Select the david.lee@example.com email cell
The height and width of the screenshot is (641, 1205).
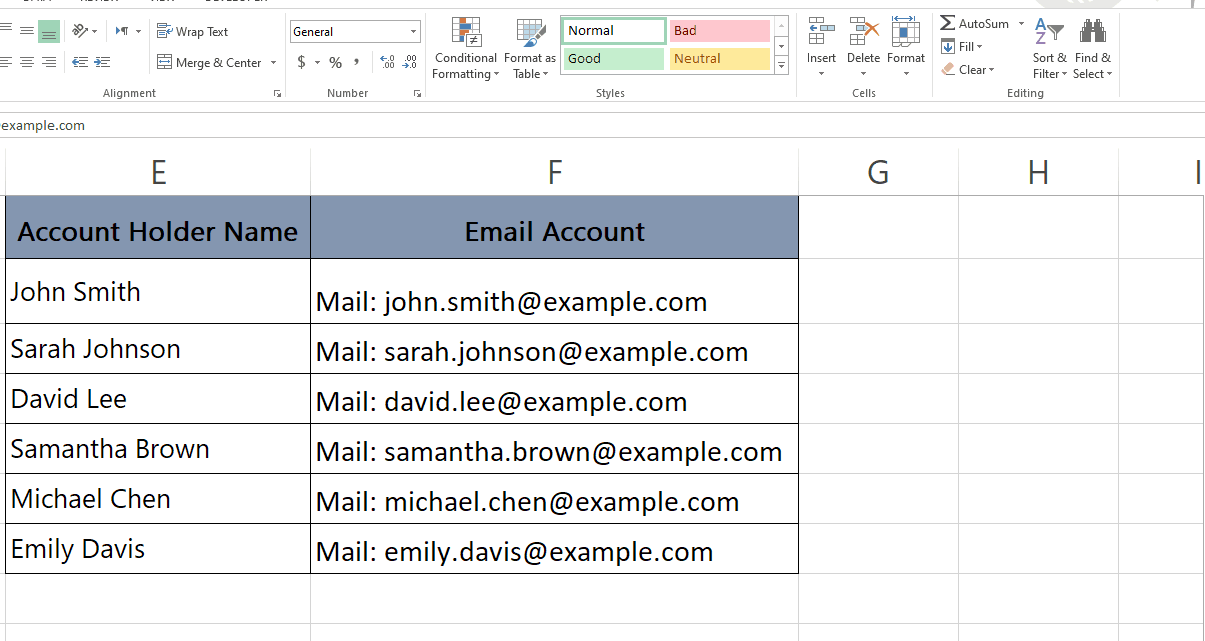(555, 399)
